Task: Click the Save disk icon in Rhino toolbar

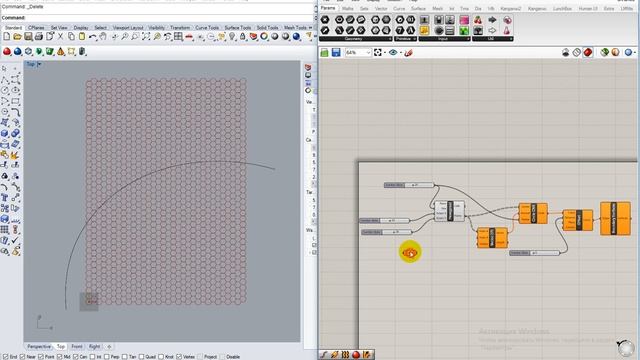Action: pyautogui.click(x=28, y=37)
